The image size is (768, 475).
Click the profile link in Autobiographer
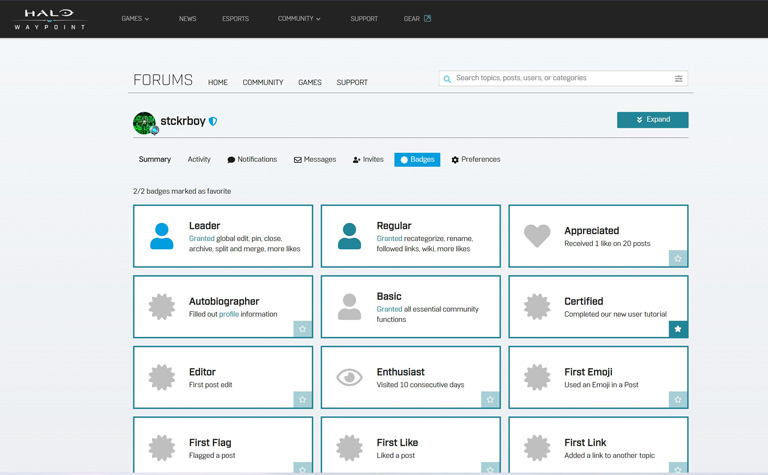(229, 314)
